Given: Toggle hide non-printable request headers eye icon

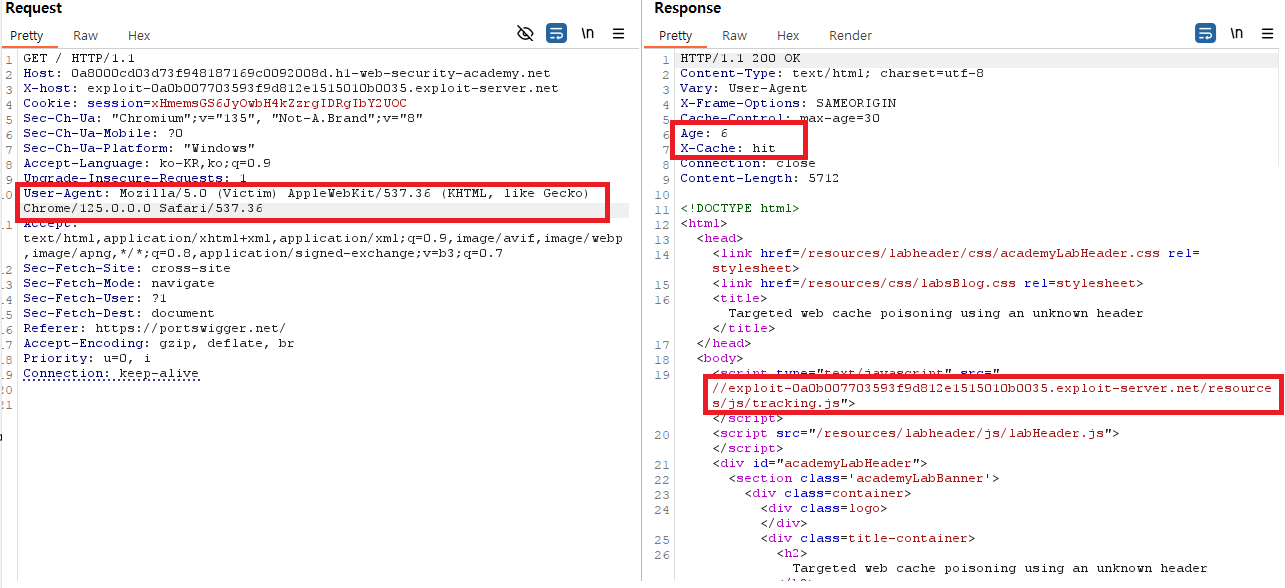Looking at the screenshot, I should pyautogui.click(x=525, y=33).
